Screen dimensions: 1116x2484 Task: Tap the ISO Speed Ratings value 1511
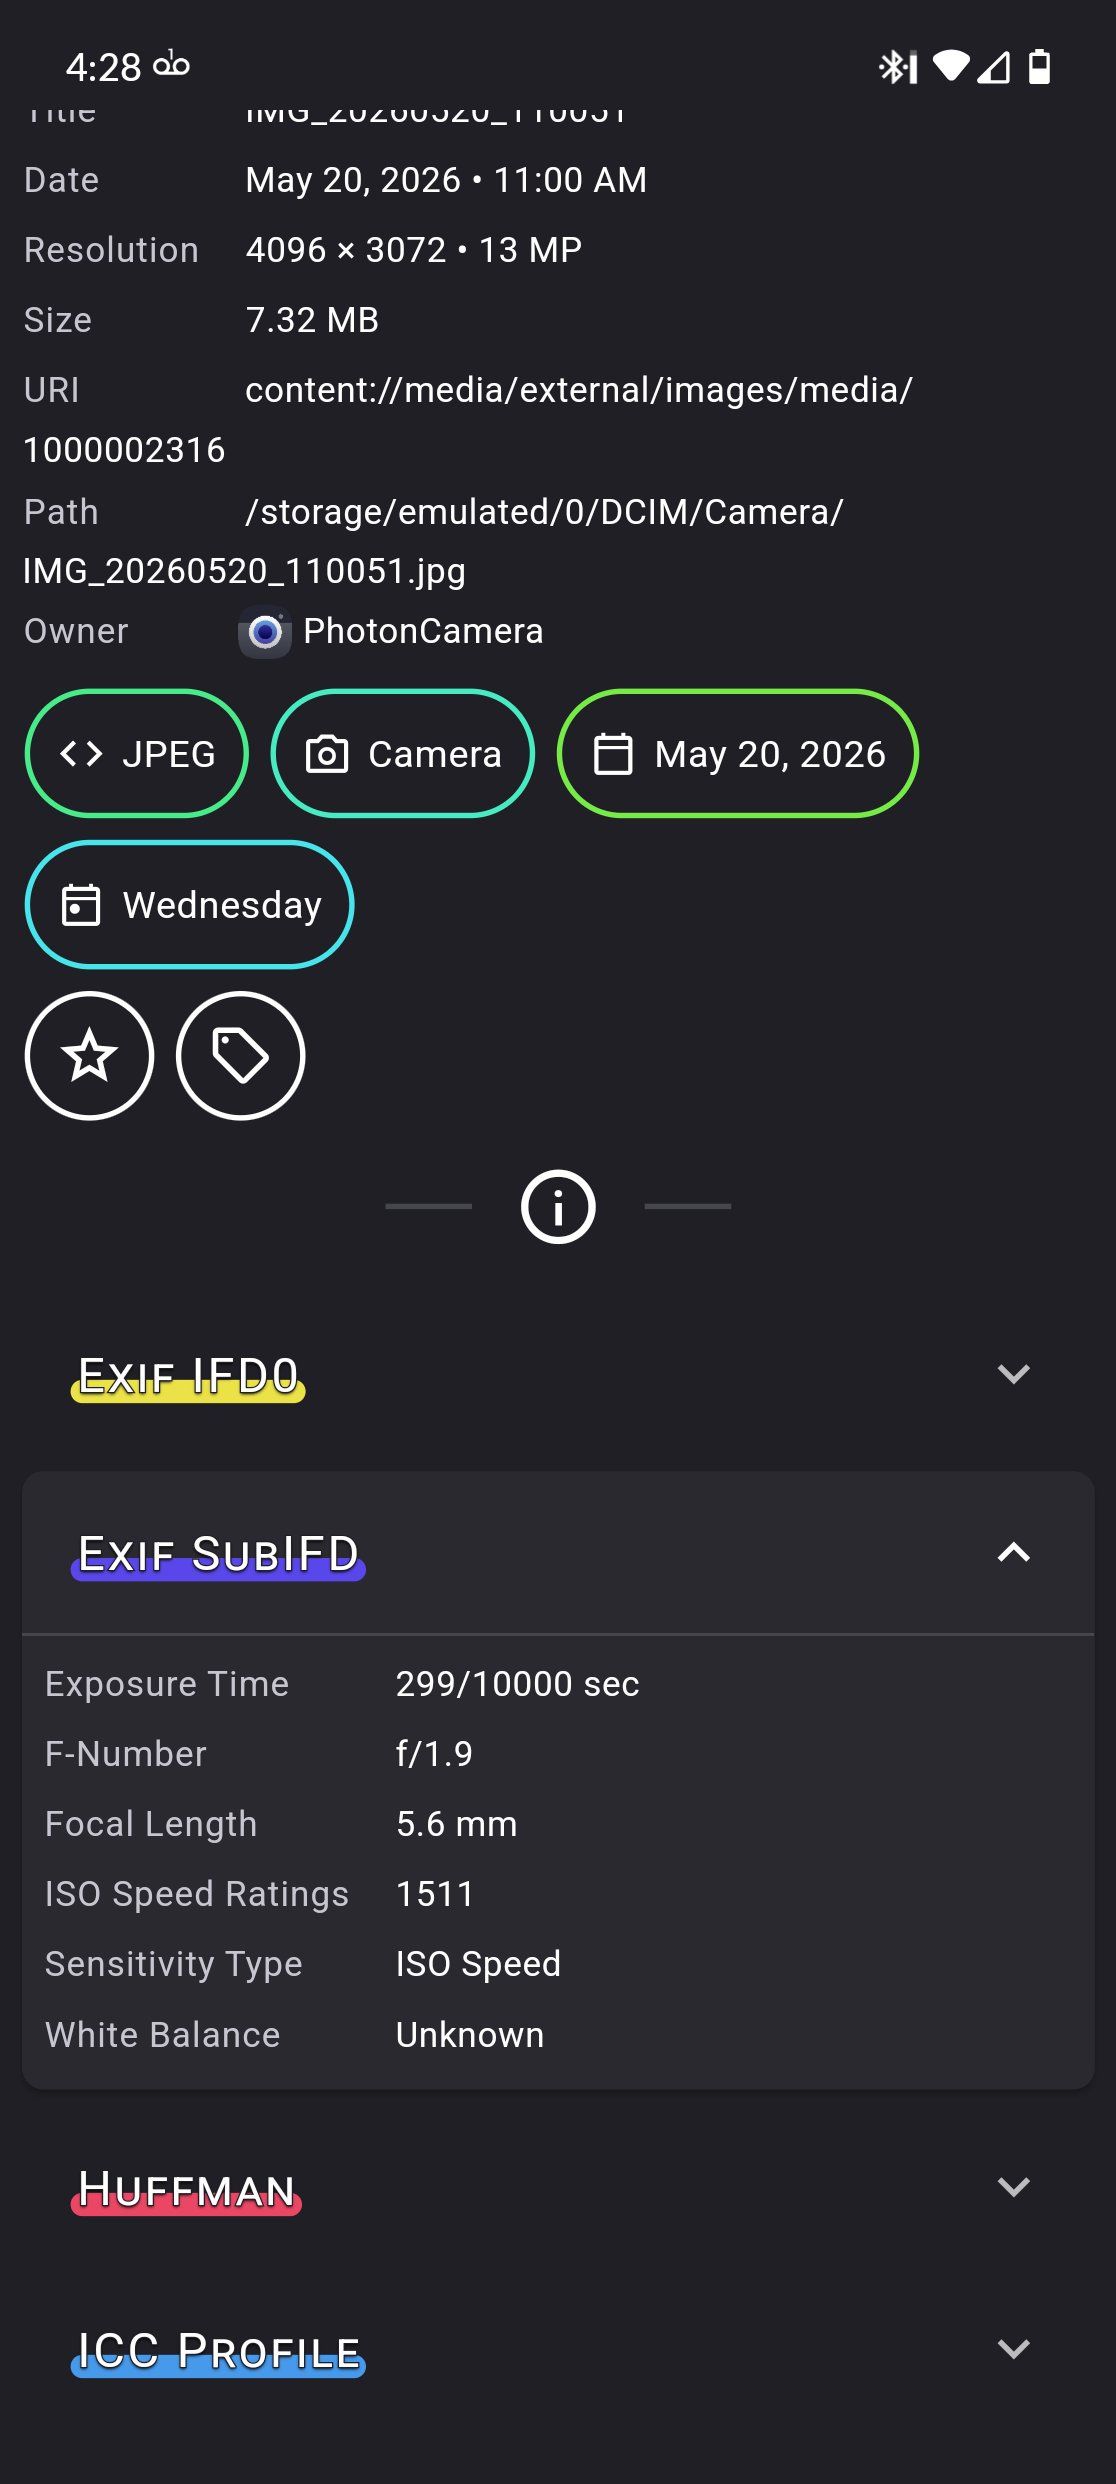coord(435,1894)
